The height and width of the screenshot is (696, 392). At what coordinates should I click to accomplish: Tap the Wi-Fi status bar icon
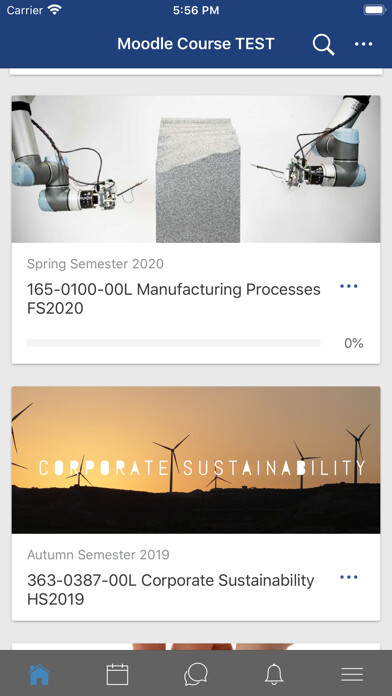pyautogui.click(x=55, y=10)
